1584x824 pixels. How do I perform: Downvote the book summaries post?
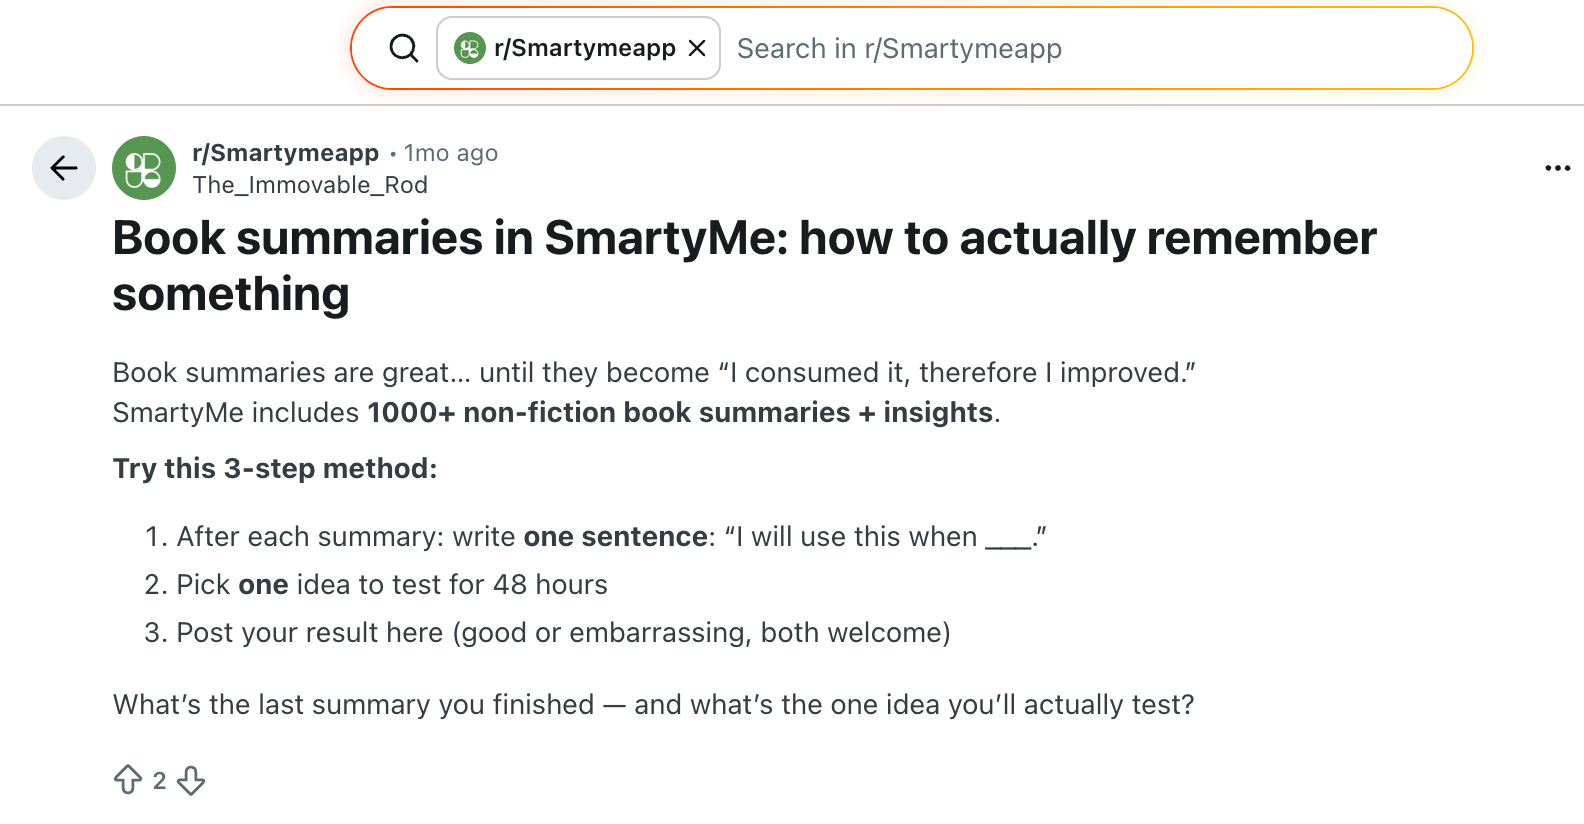point(191,780)
